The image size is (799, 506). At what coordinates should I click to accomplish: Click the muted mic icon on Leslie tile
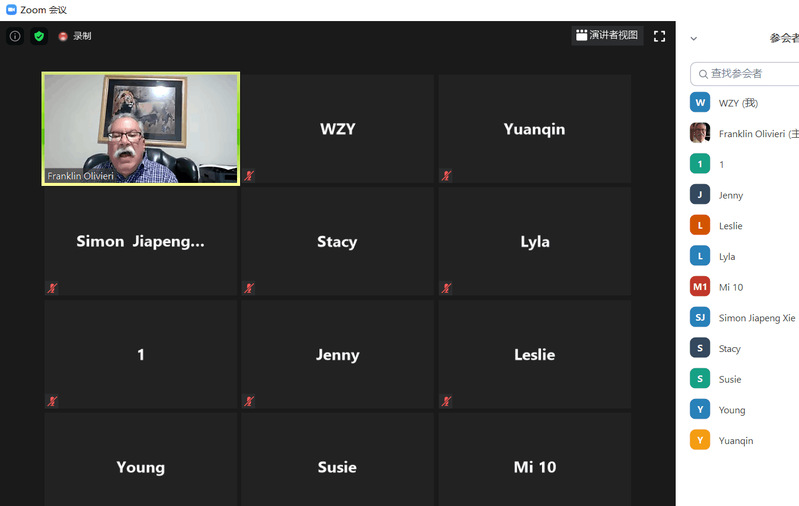(x=446, y=401)
